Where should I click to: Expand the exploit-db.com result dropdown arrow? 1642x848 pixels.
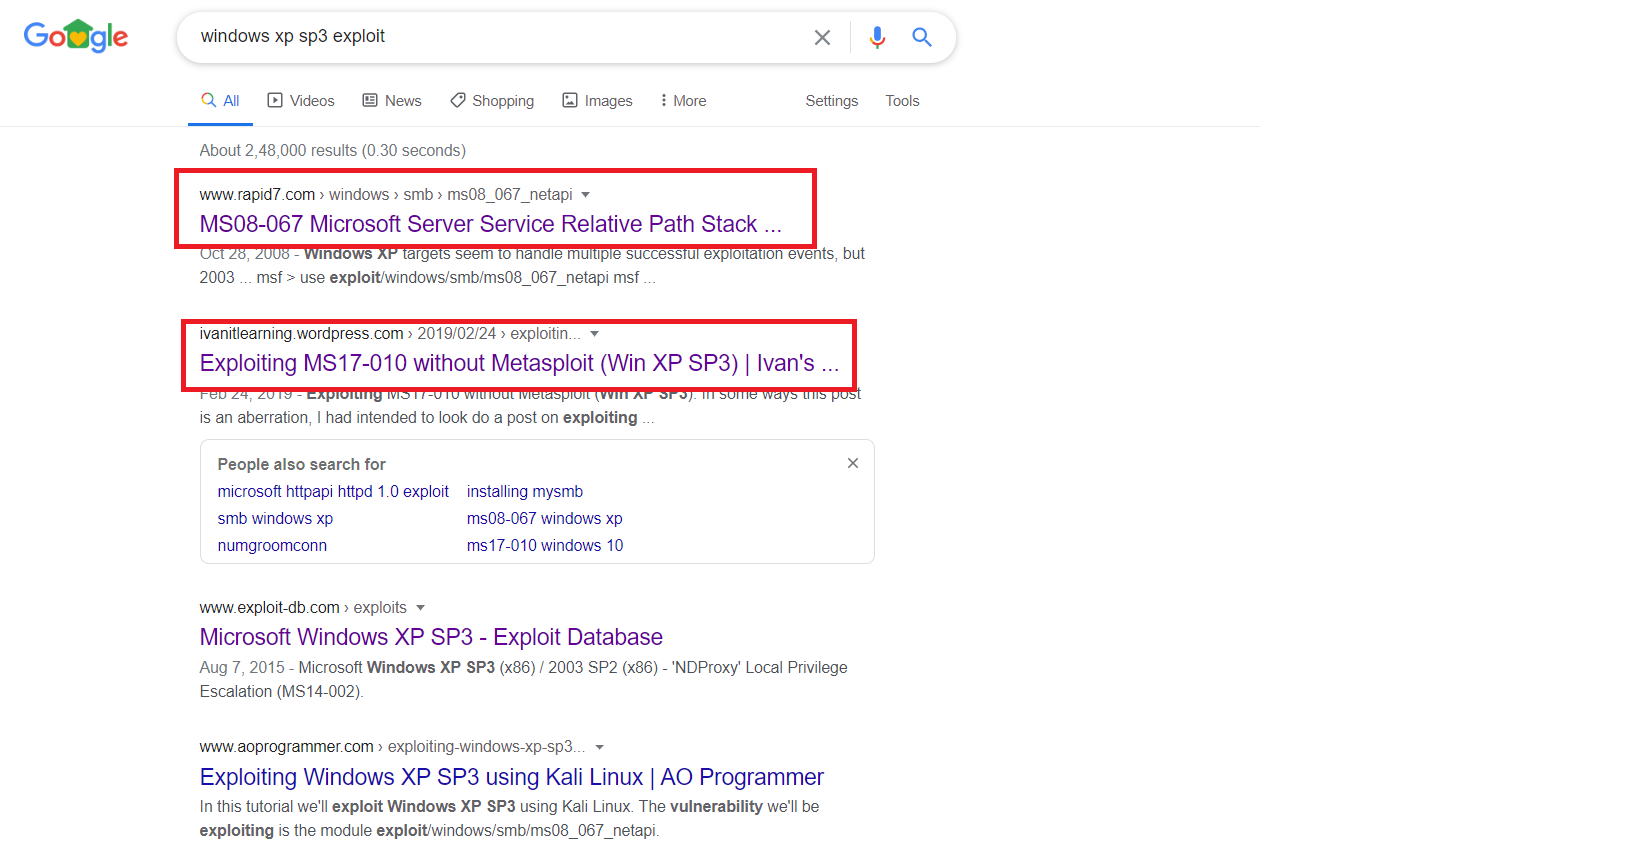[420, 608]
